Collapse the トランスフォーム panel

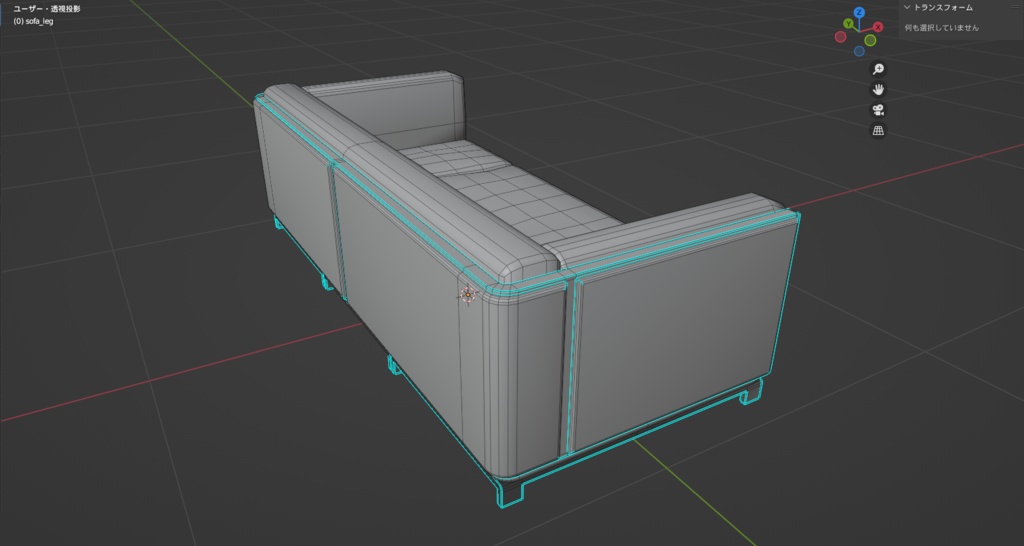click(906, 8)
